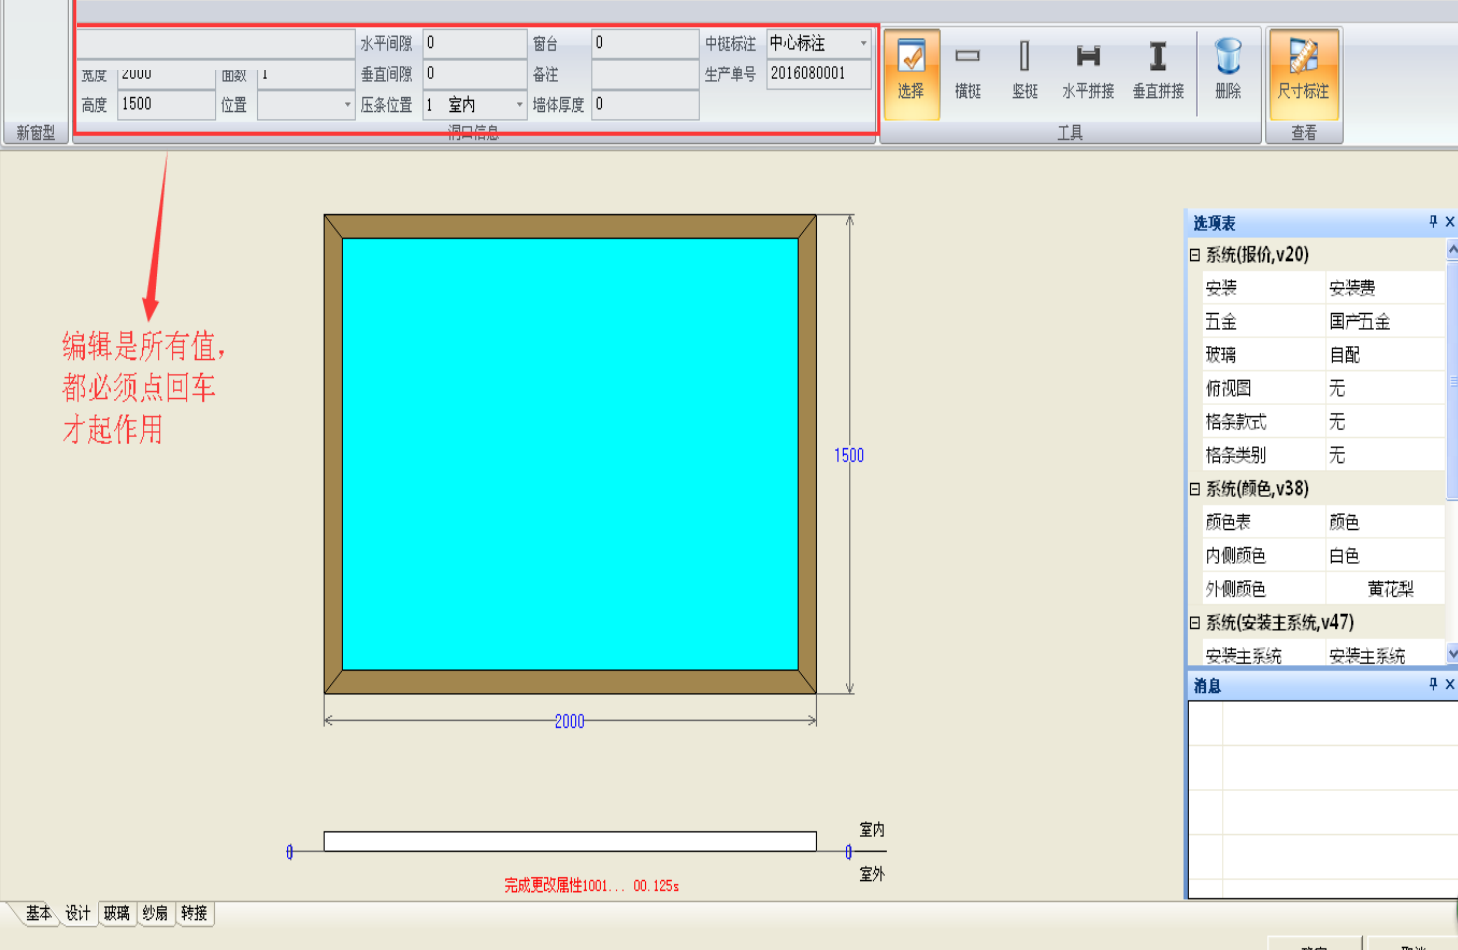The height and width of the screenshot is (950, 1458).
Task: Click the empty 备注 remarks field
Action: coord(644,74)
